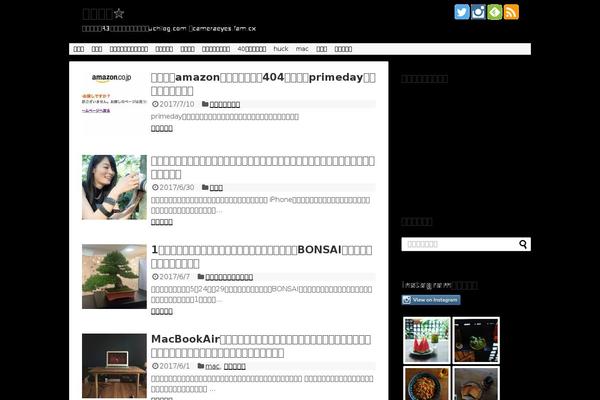Click read-more link under BONSAI post
Image resolution: width=600 pixels, height=400 pixels.
pyautogui.click(x=161, y=311)
